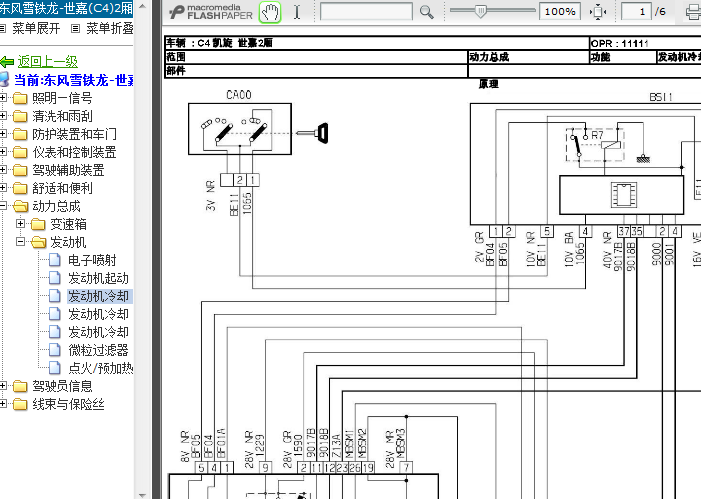
Task: Open the highlighted 发动机冷却 document
Action: [x=99, y=296]
